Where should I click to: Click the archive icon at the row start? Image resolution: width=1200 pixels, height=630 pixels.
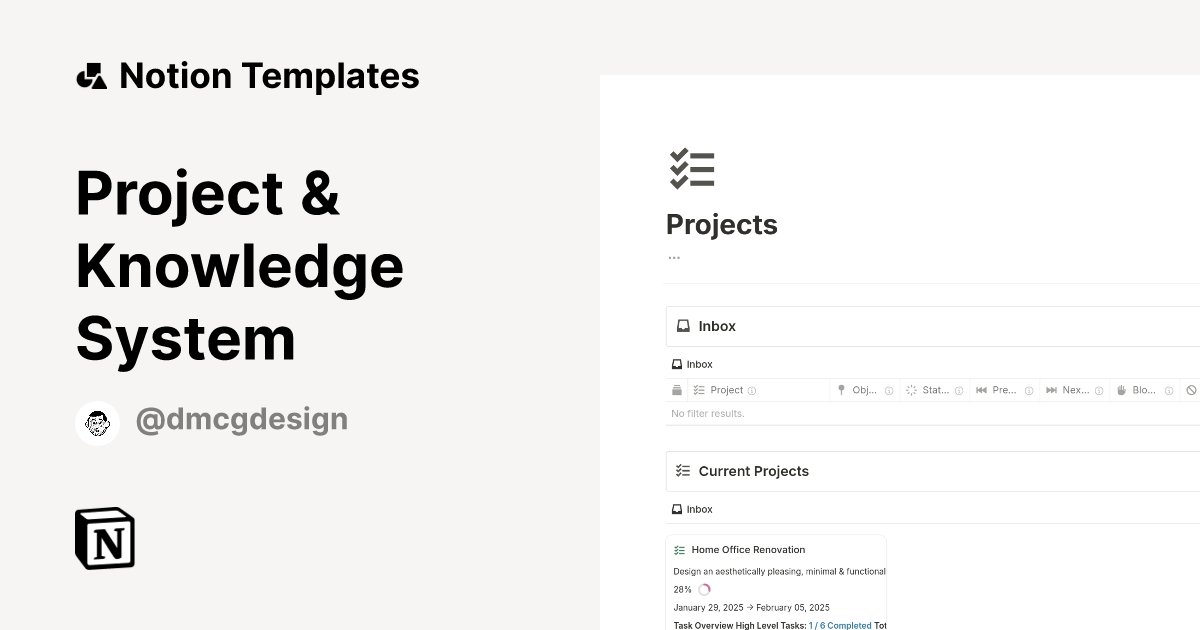coord(677,389)
